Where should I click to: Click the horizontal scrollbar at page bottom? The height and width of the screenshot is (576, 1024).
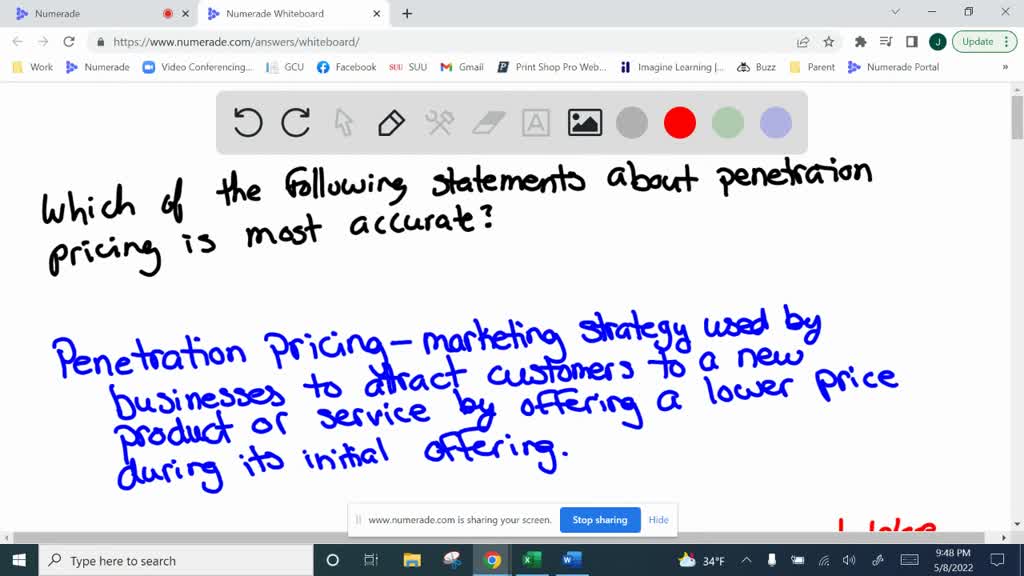point(499,537)
